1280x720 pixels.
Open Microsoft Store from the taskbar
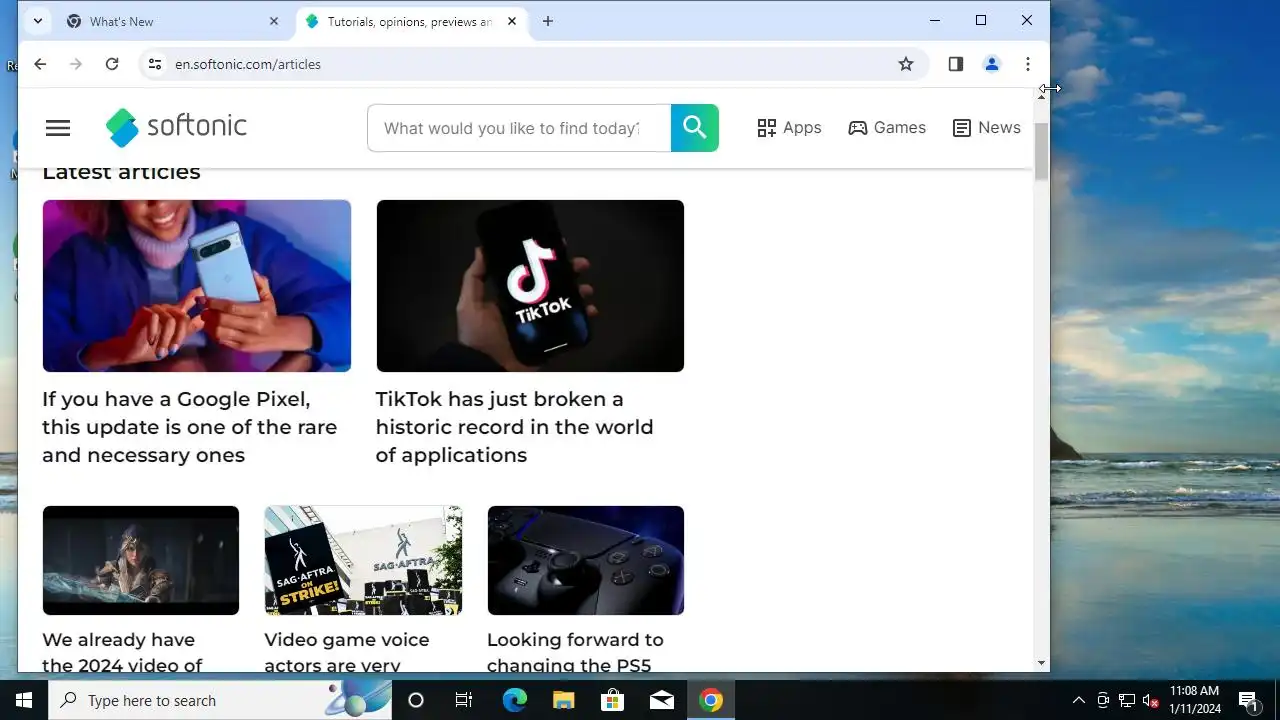[x=612, y=700]
